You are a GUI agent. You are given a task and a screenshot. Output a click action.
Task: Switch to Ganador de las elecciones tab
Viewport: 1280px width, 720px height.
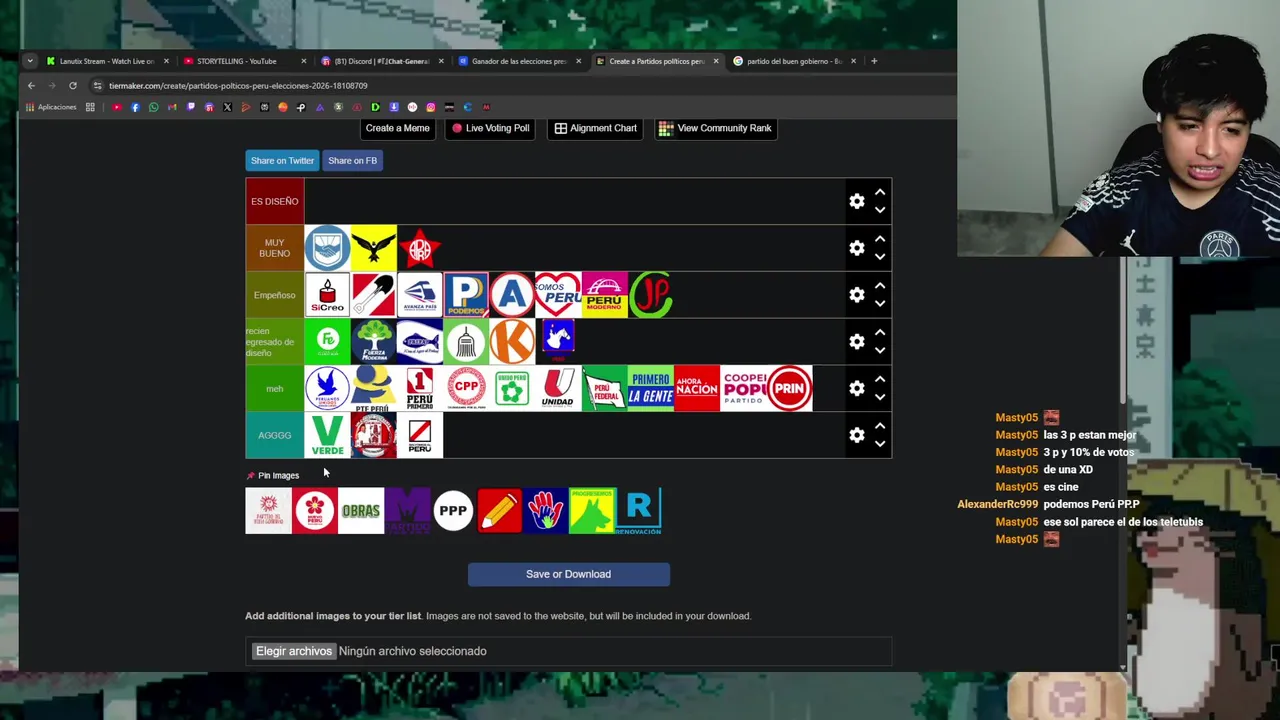click(x=519, y=61)
